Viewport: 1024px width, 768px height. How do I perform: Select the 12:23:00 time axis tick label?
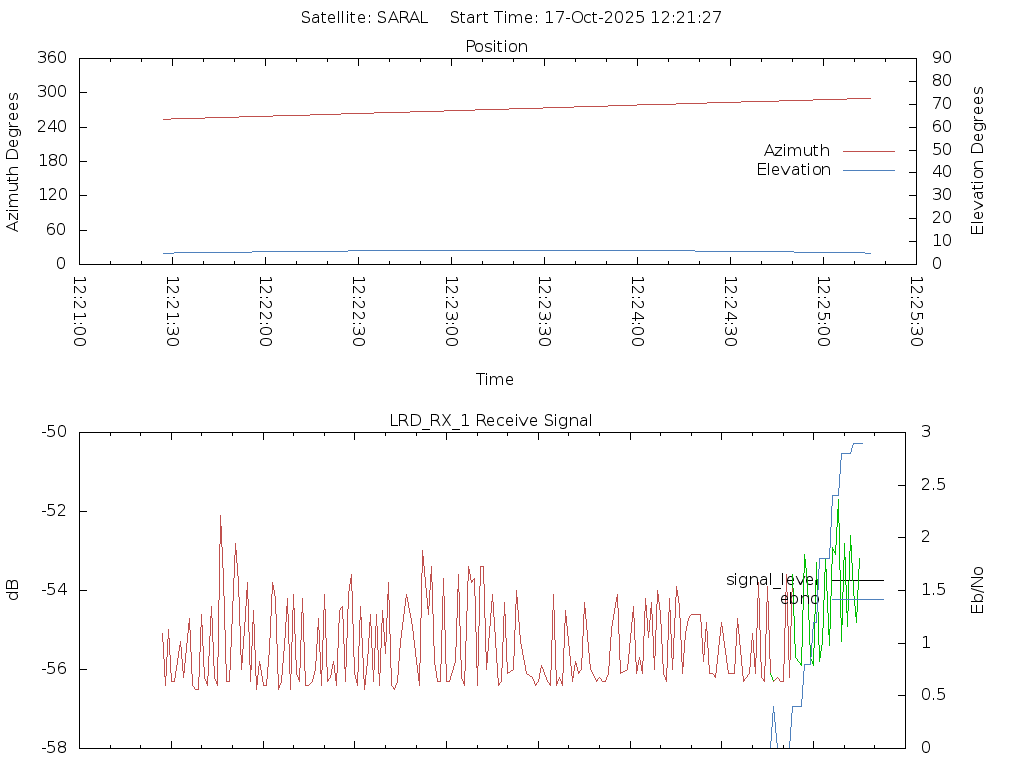click(451, 312)
